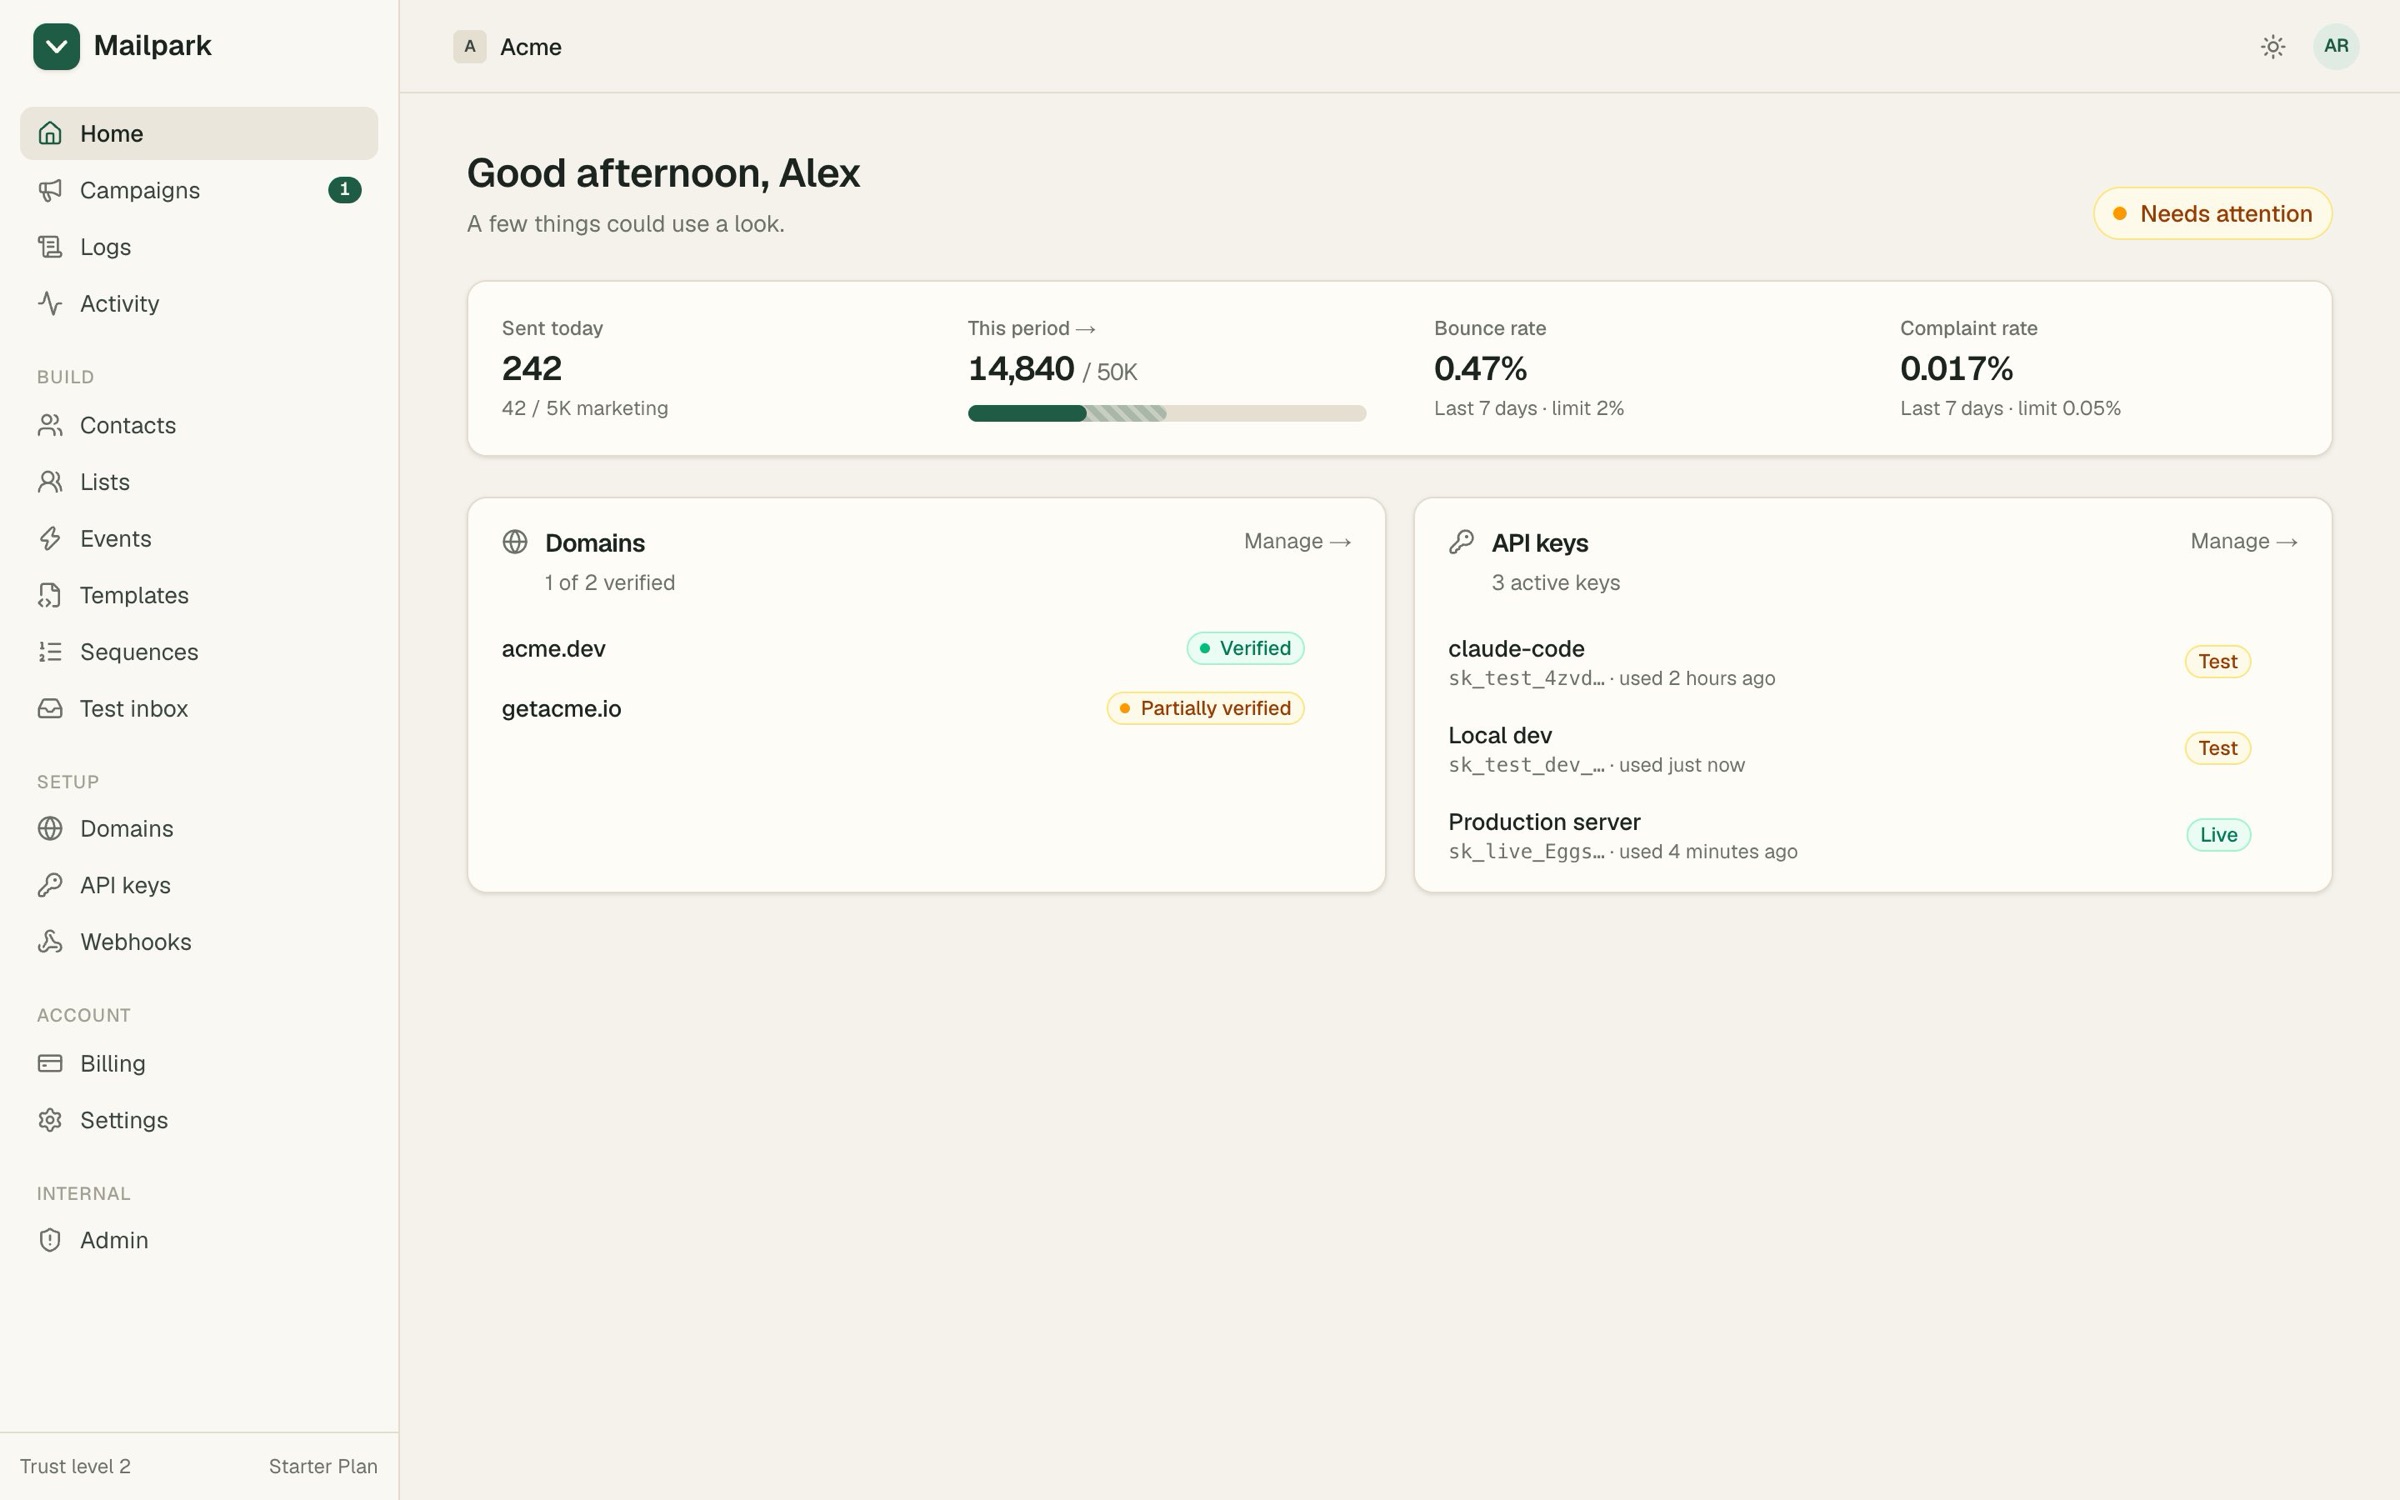
Task: Click the period usage progress bar
Action: click(x=1166, y=413)
